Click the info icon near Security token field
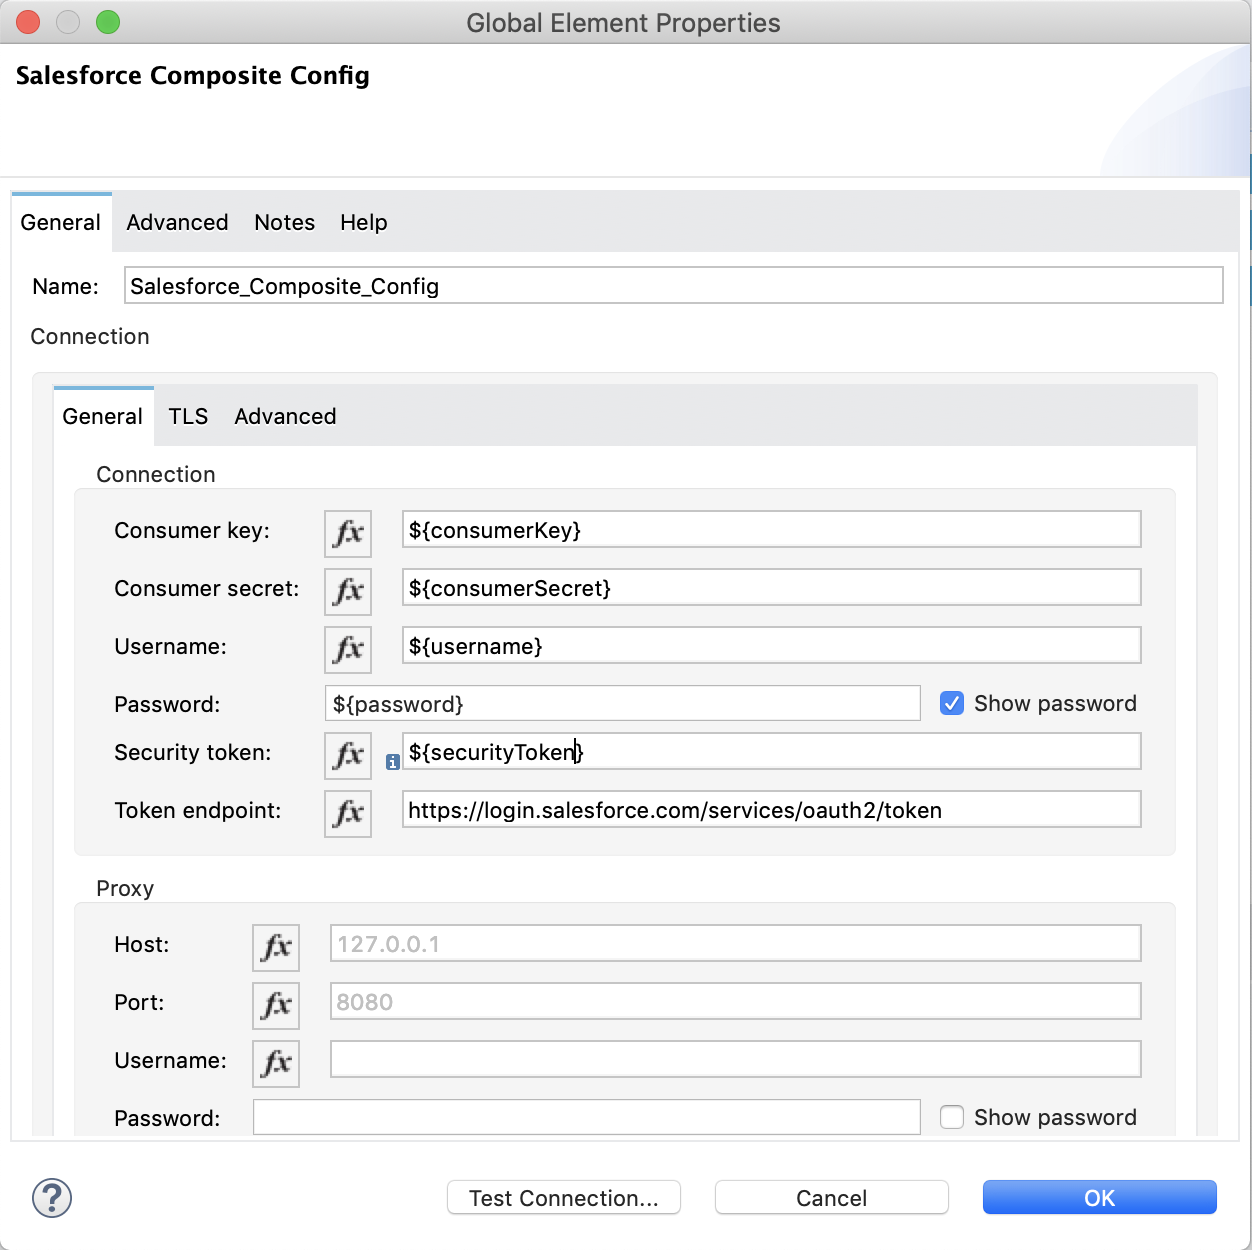The width and height of the screenshot is (1252, 1250). pos(393,761)
